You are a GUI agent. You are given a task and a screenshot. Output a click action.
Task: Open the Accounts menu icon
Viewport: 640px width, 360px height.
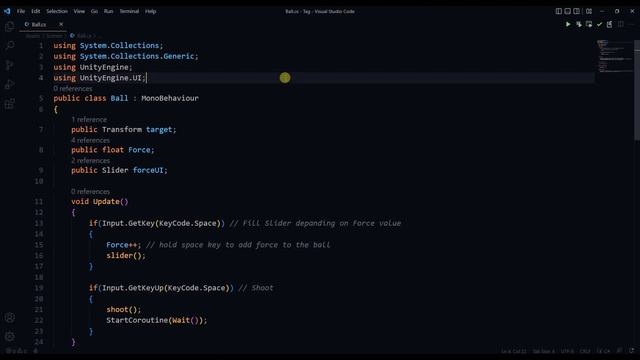[10, 317]
